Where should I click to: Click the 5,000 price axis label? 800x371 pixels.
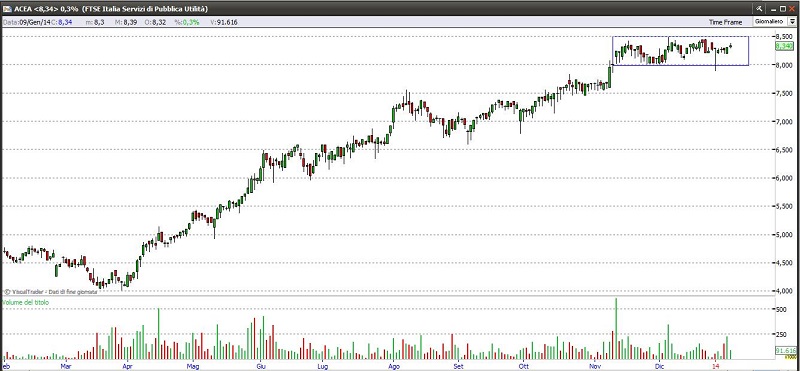(785, 235)
